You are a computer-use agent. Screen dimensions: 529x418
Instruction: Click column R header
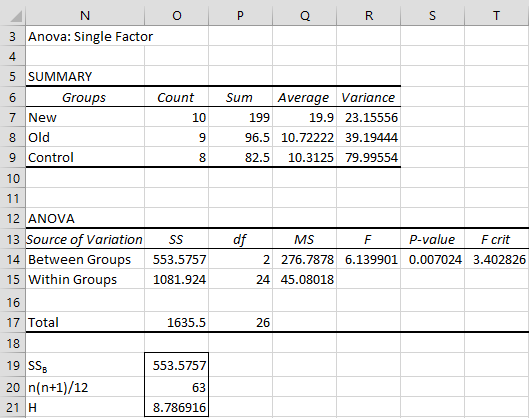click(368, 16)
